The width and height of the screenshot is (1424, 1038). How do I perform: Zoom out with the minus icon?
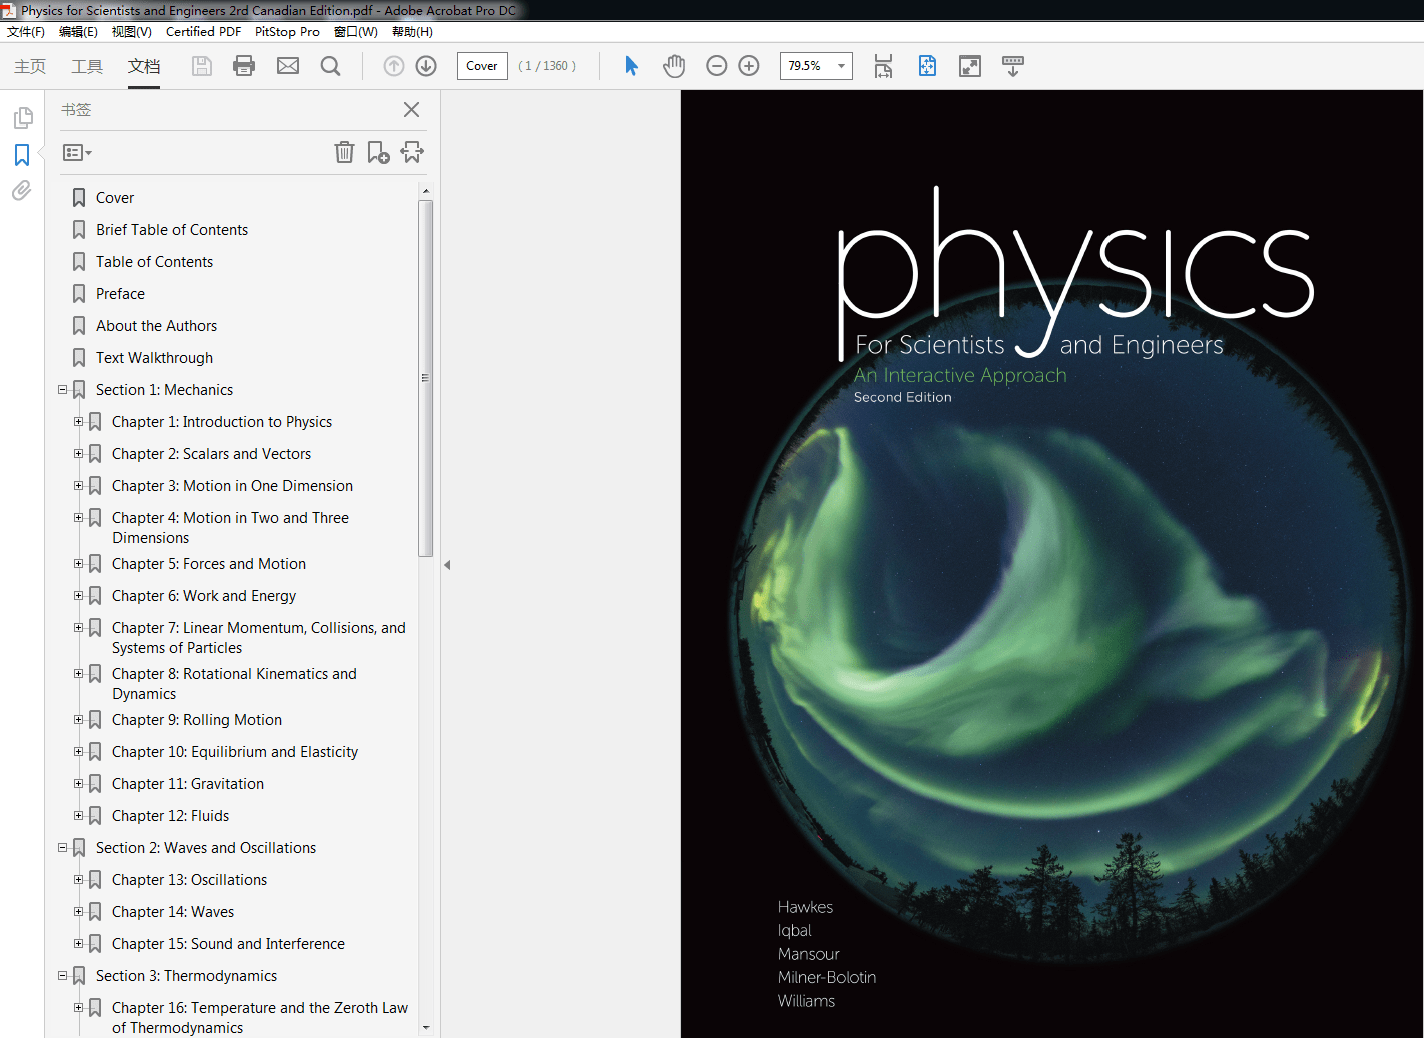tap(716, 65)
